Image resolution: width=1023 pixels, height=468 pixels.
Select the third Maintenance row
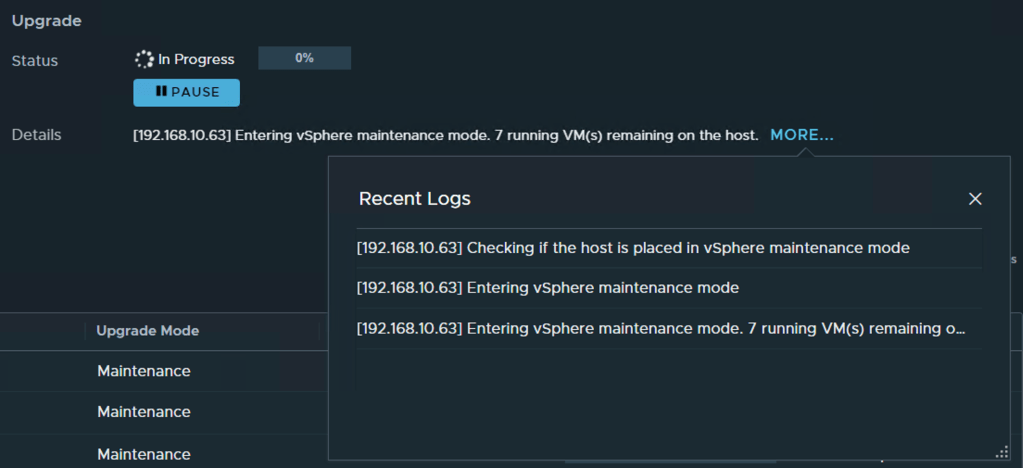[144, 454]
